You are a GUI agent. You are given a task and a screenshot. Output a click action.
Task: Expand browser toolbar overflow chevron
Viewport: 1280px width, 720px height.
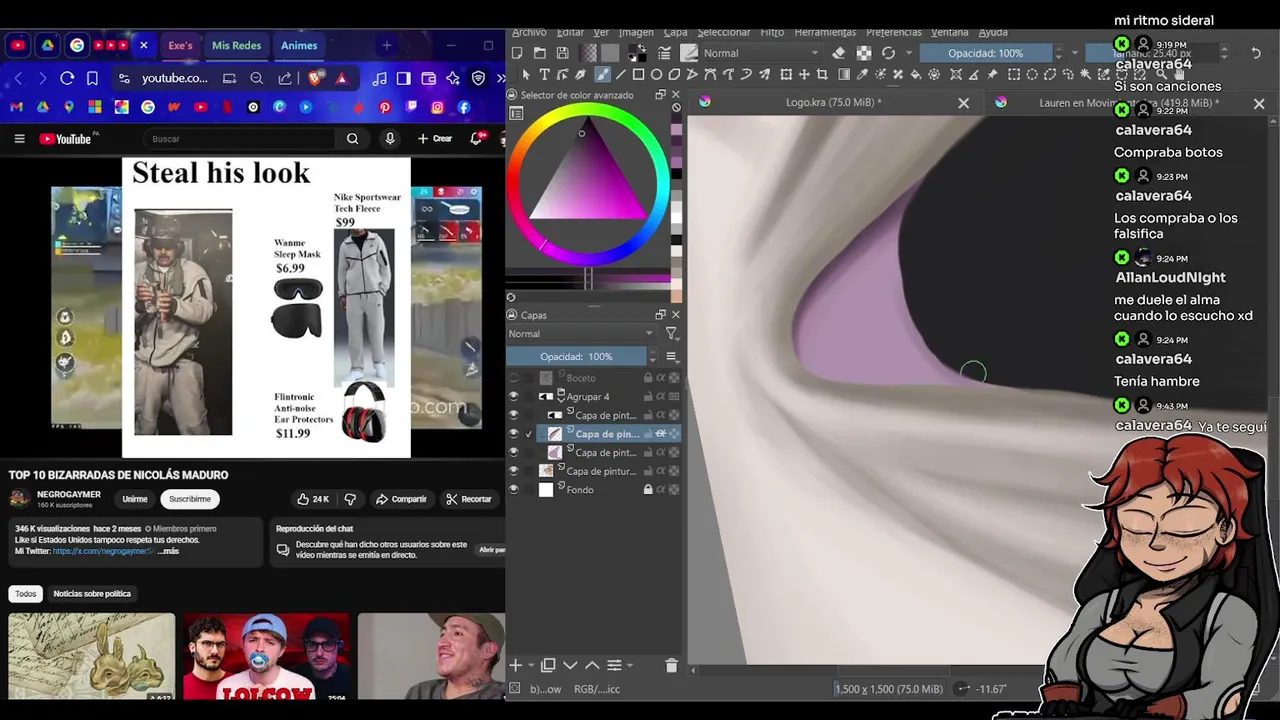pos(500,78)
